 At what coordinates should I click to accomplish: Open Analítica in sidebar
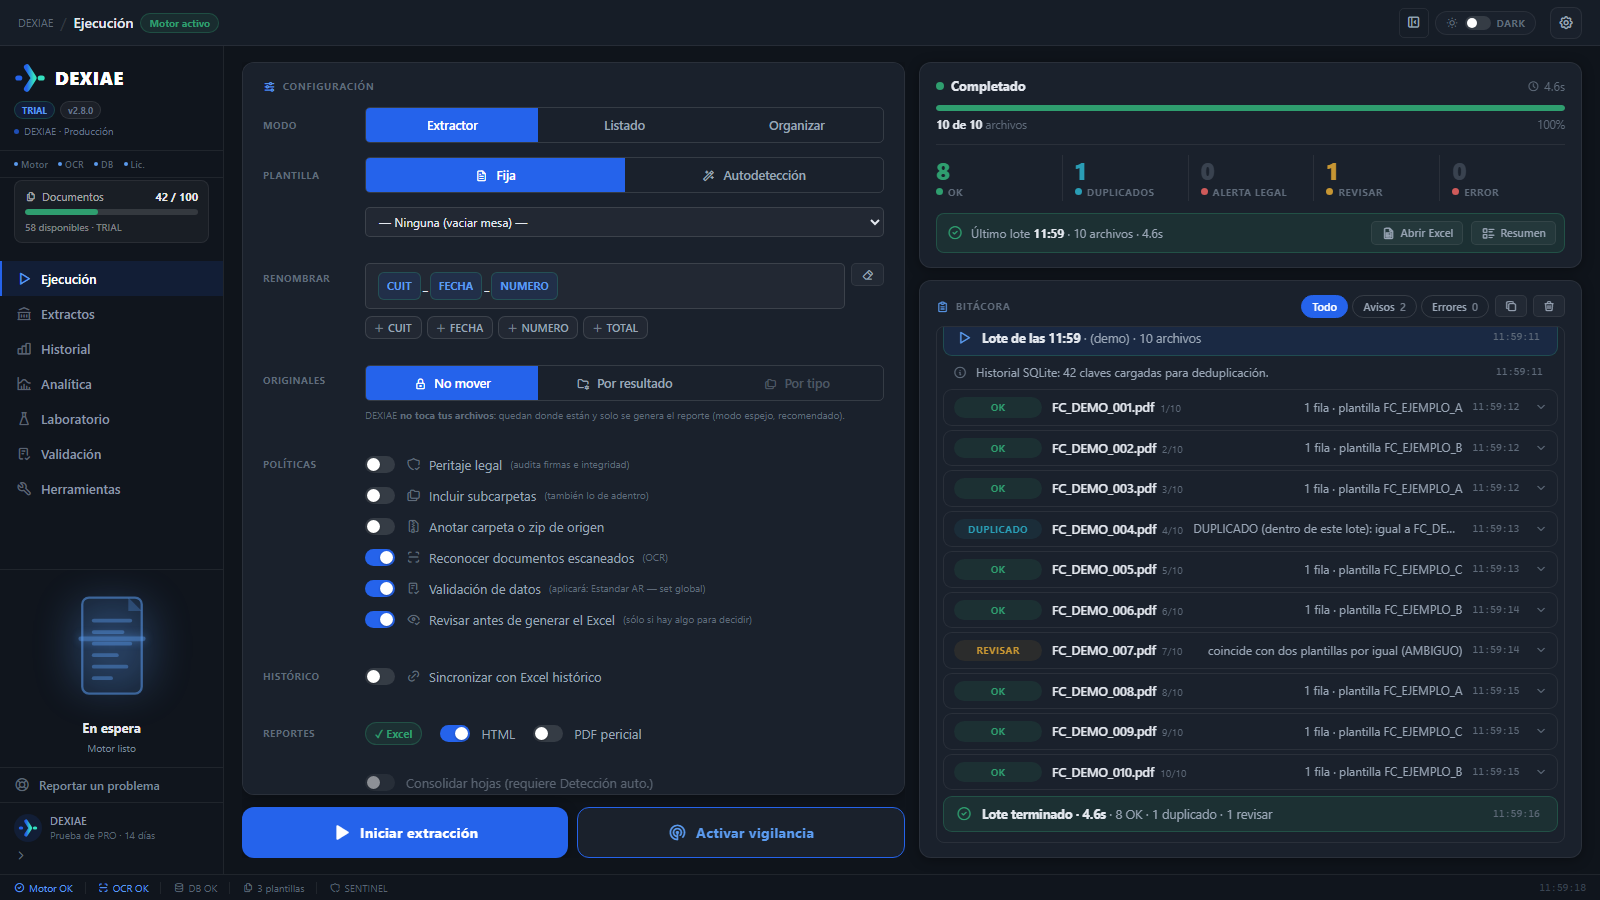tap(111, 384)
